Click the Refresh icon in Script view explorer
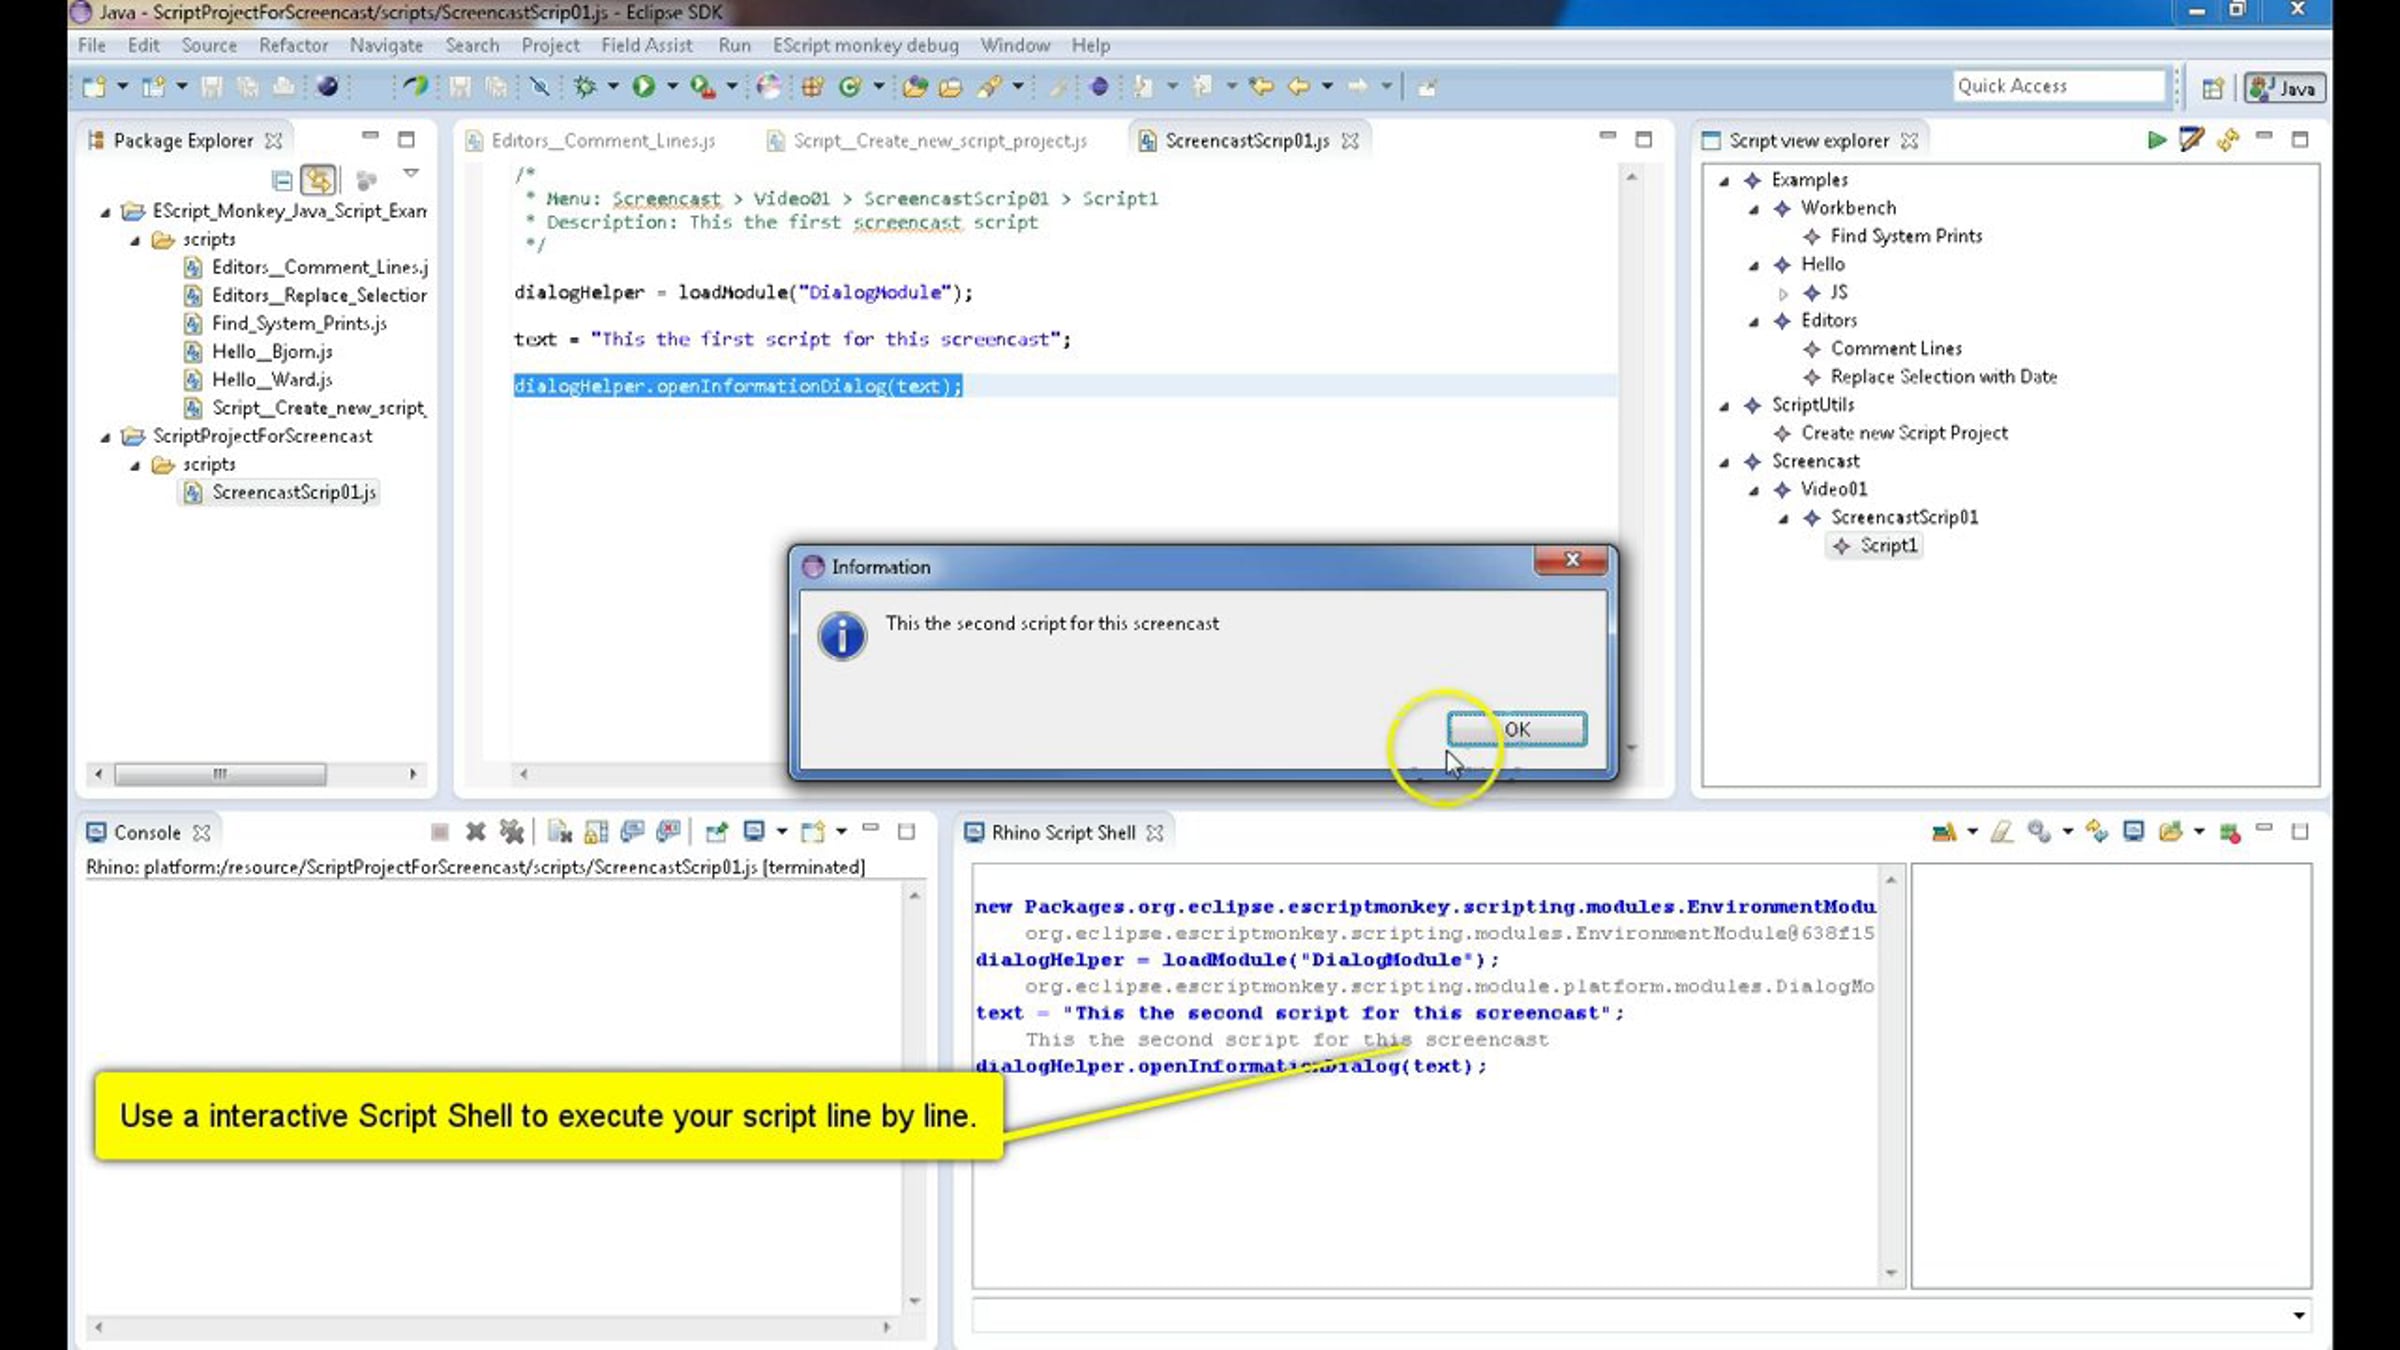2400x1350 pixels. pos(2227,140)
